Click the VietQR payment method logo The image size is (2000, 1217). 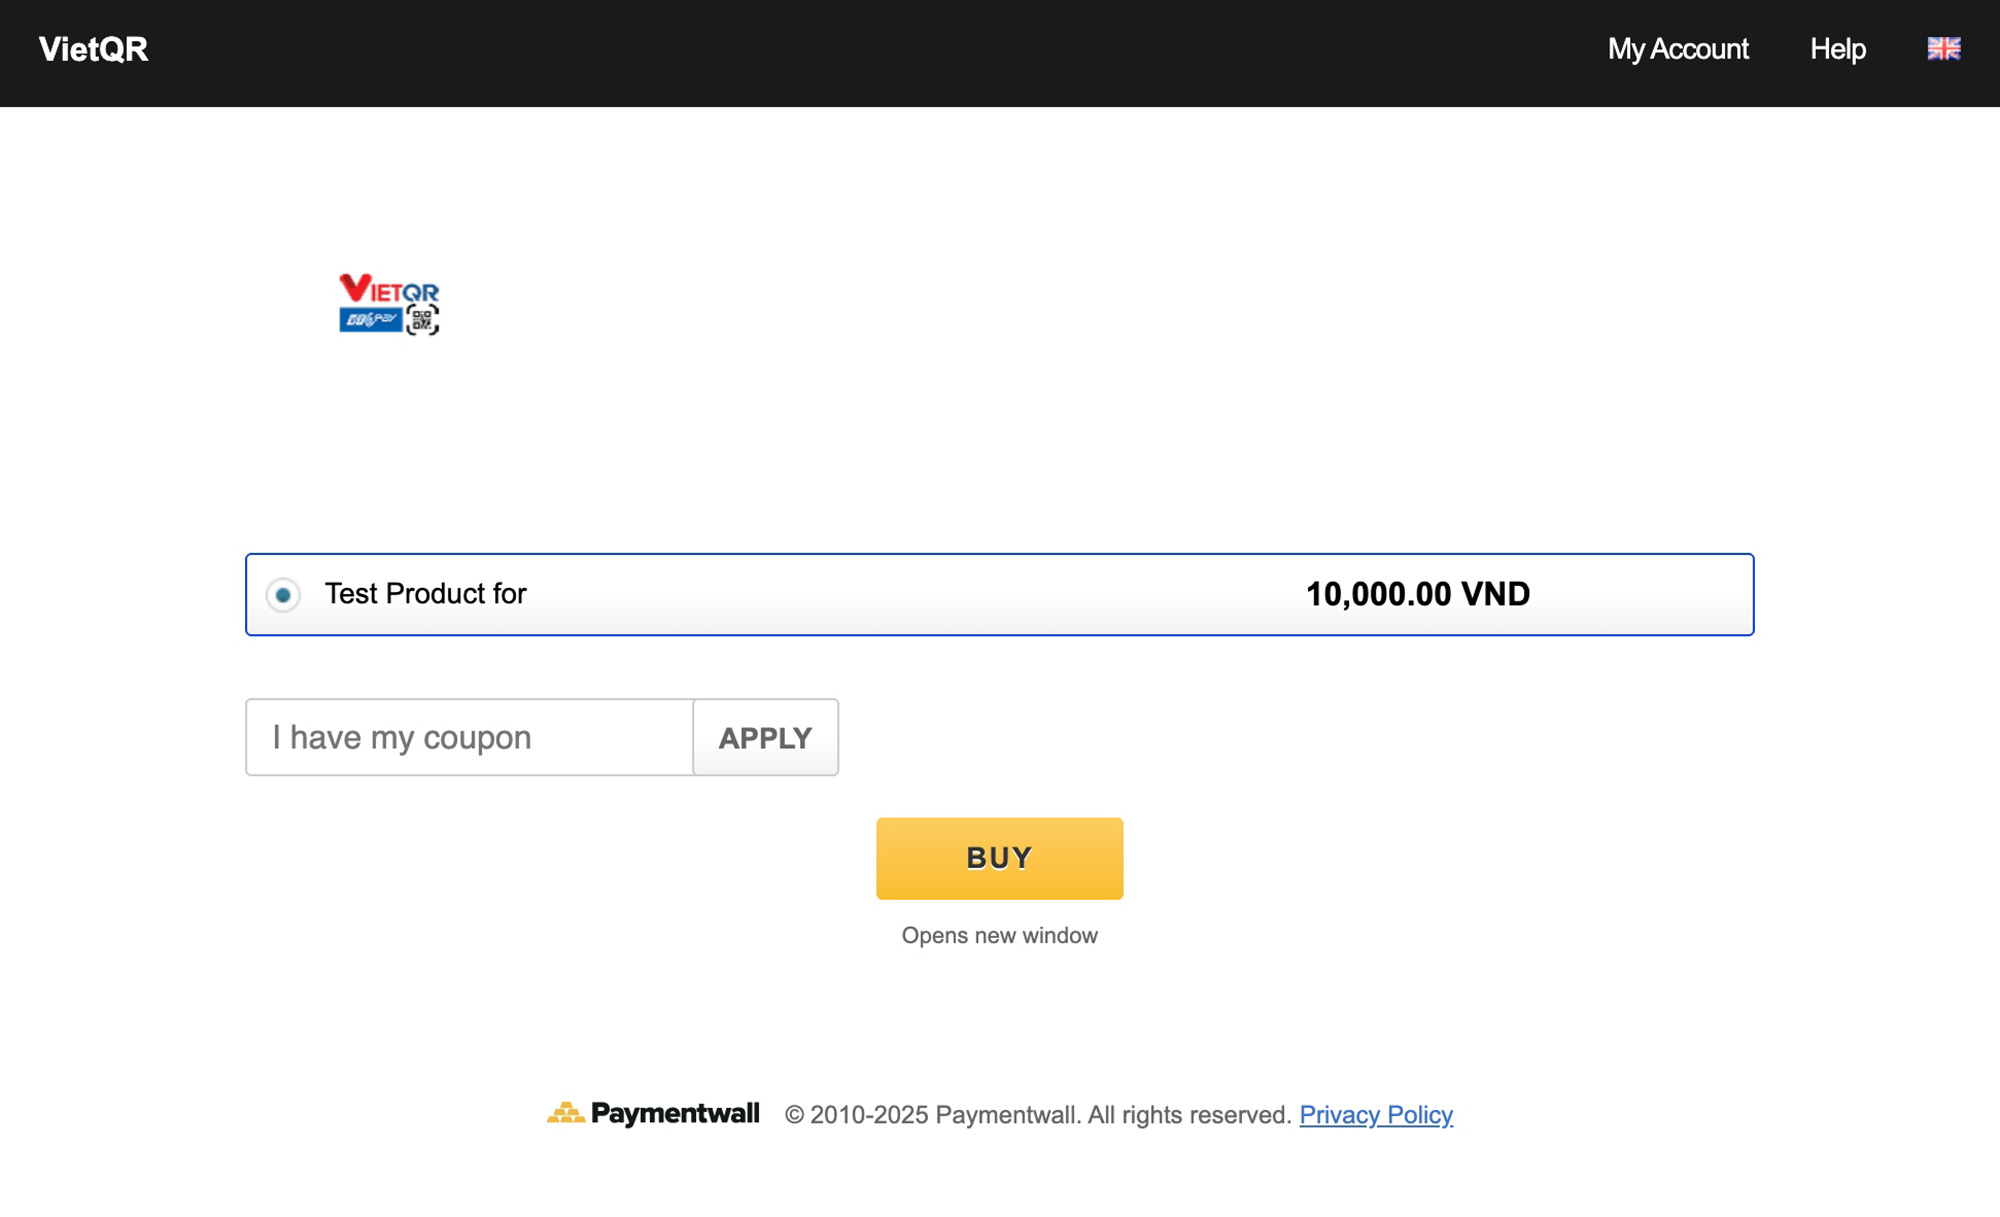point(389,303)
